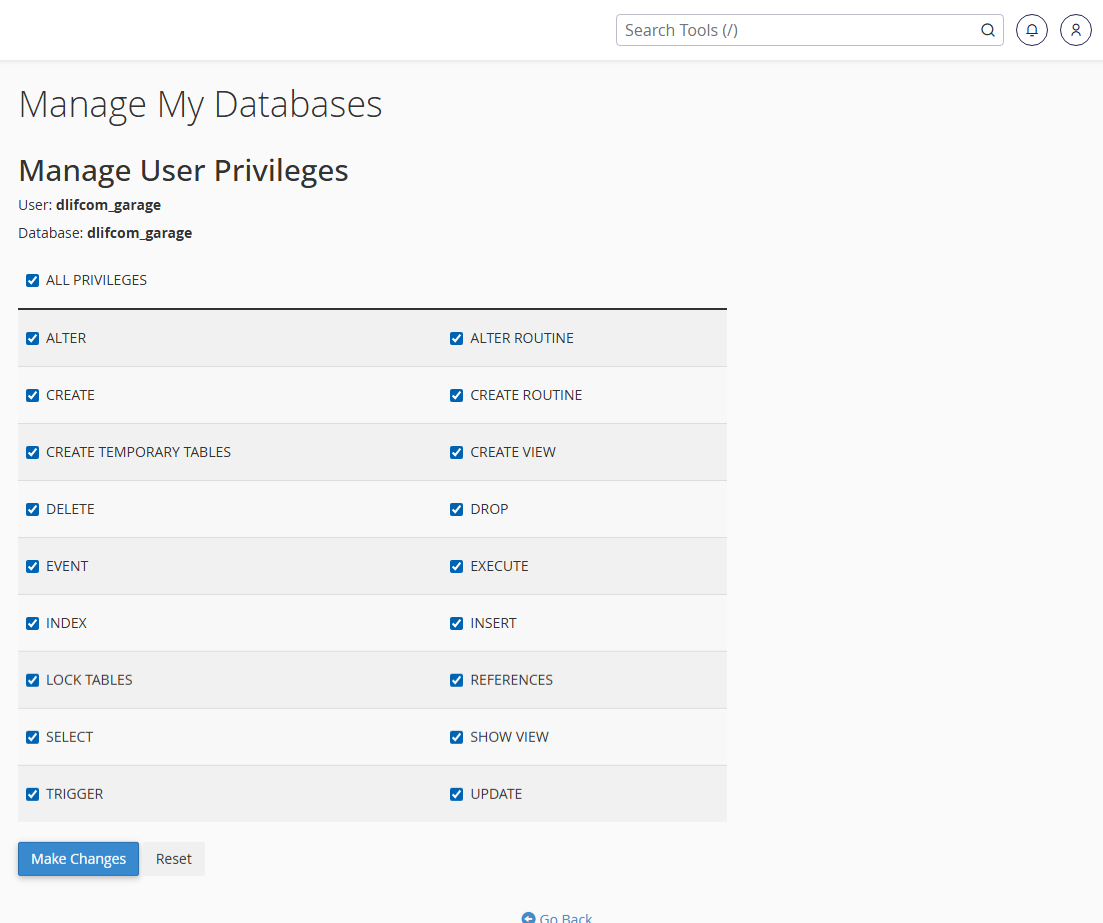Screen dimensions: 1103x923
Task: Uncheck the ALL PRIVILEGES checkbox
Action: 33,281
